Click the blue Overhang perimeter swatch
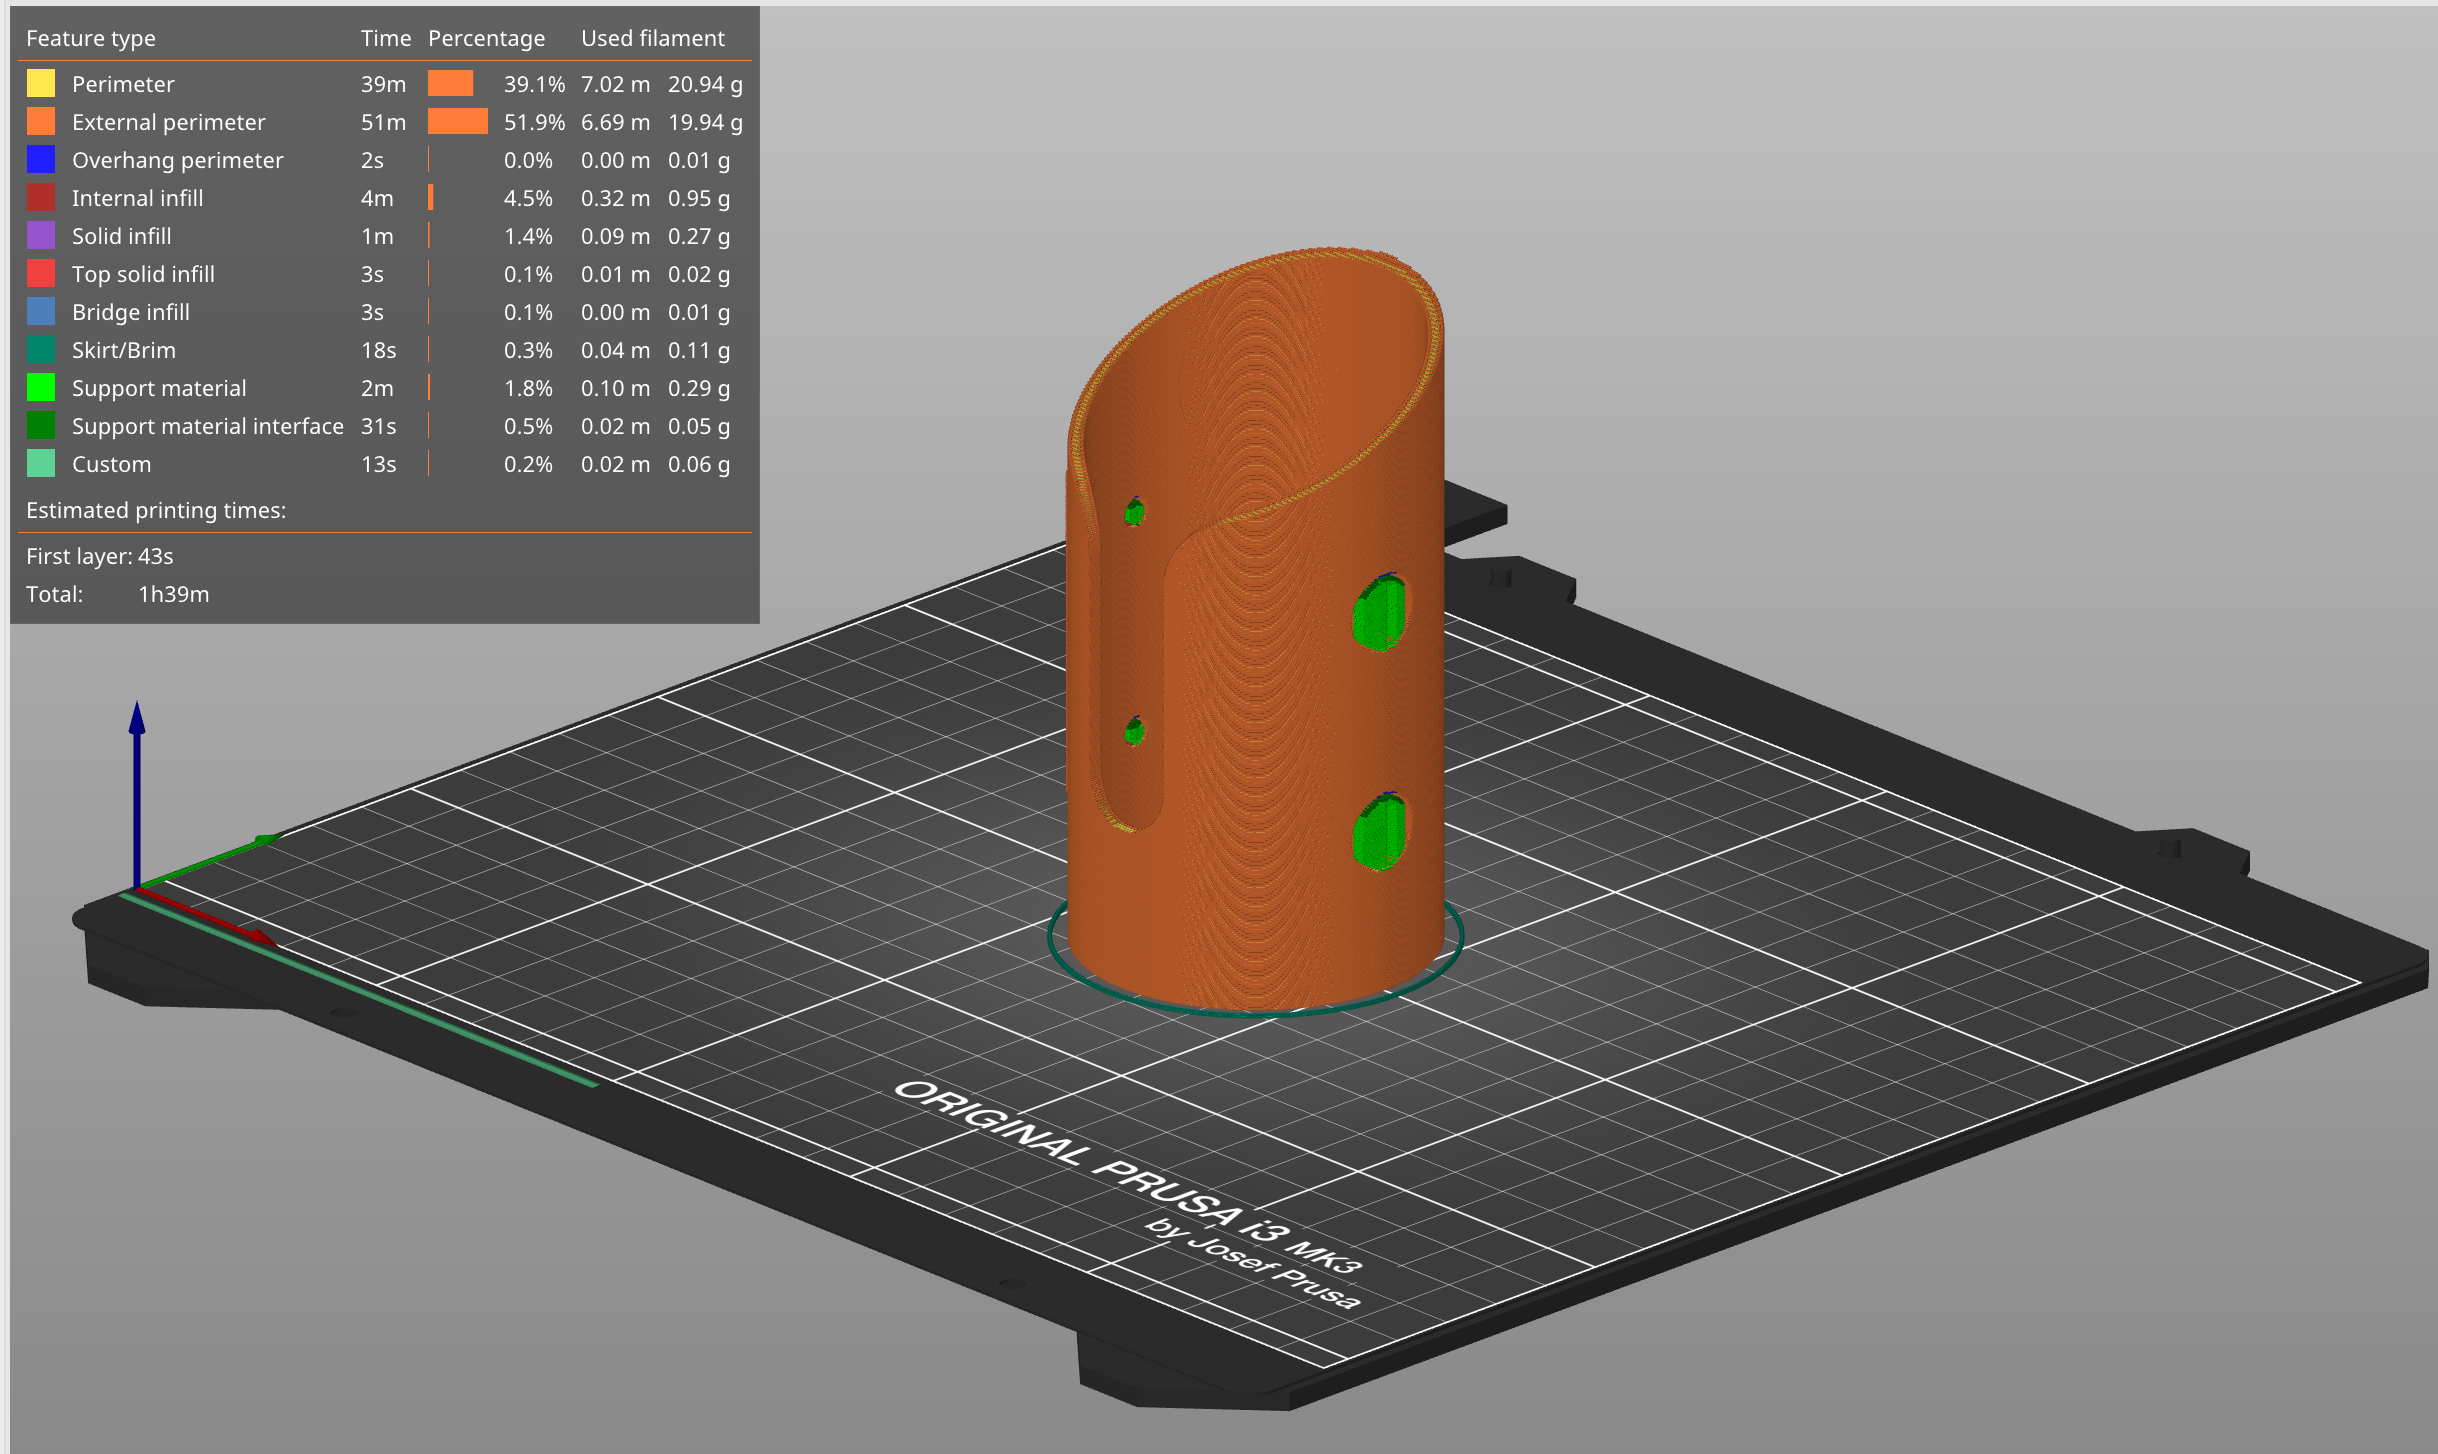2438x1454 pixels. [41, 159]
